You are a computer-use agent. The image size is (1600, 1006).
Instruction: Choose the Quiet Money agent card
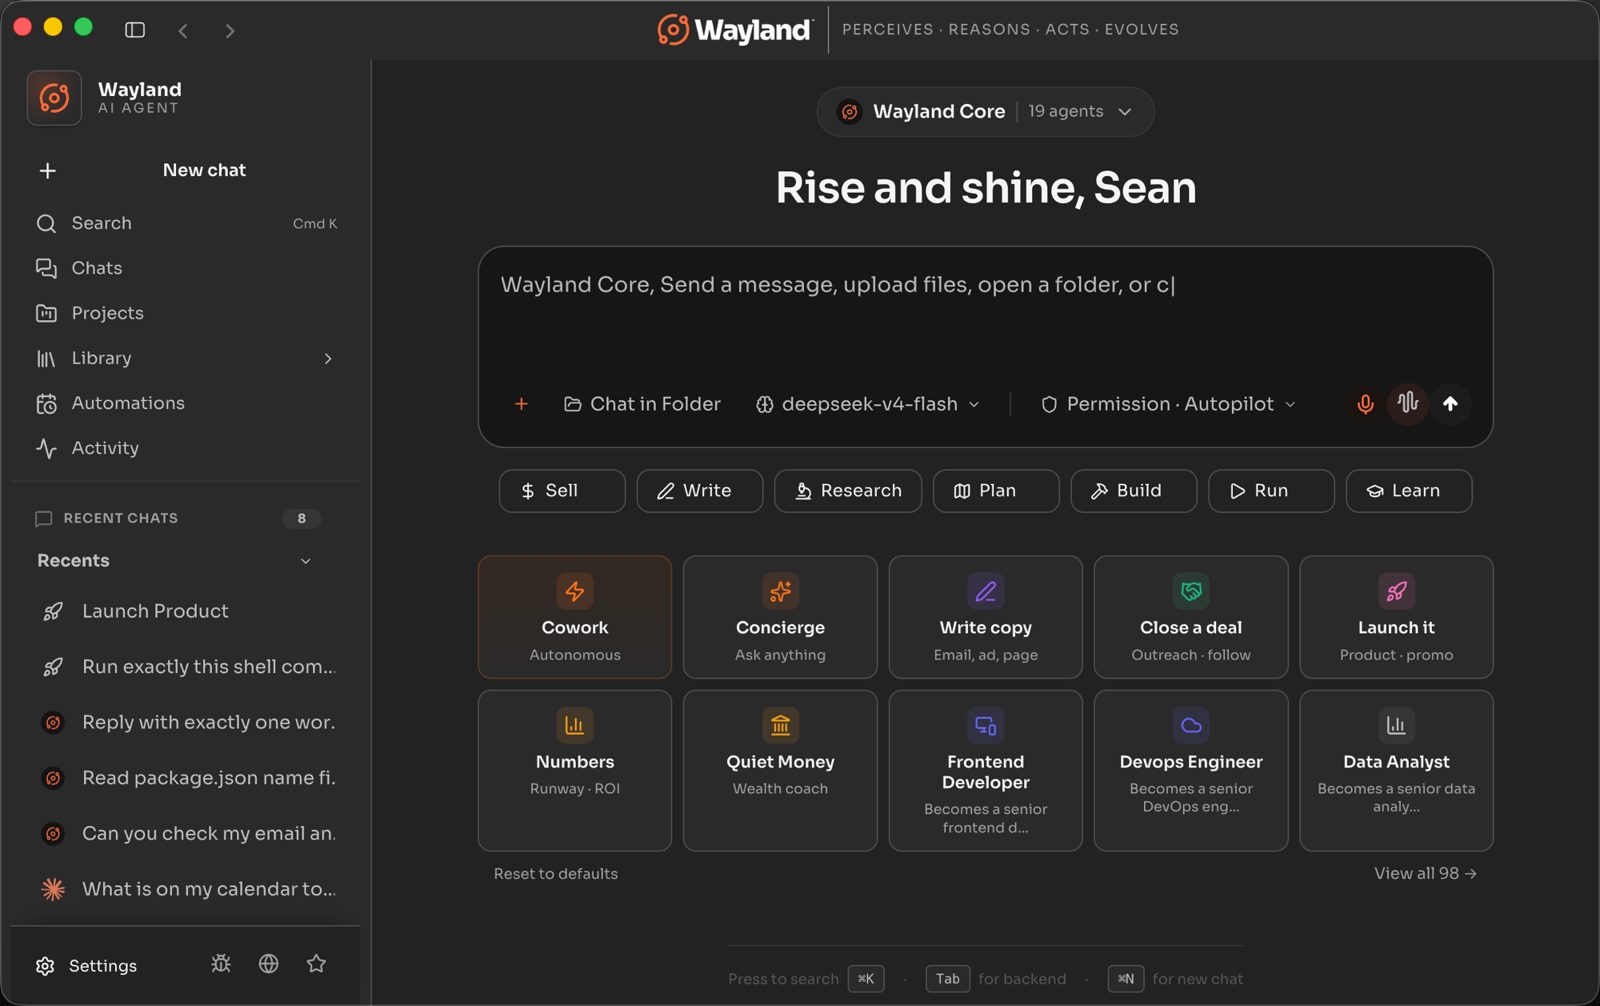(x=780, y=770)
